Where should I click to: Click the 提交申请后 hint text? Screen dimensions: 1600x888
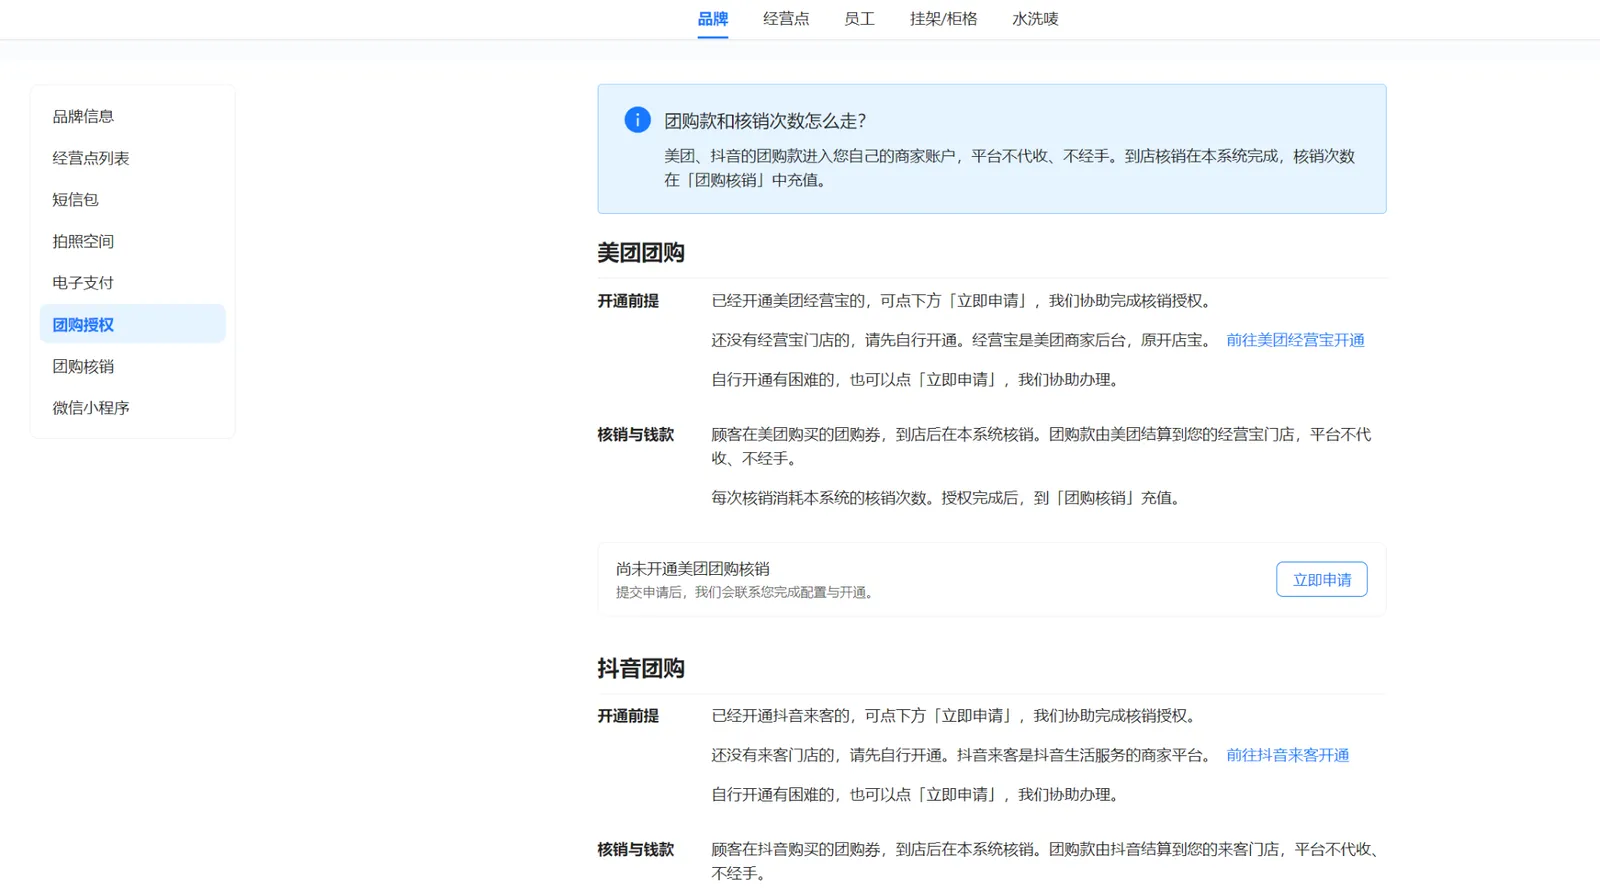(x=747, y=593)
